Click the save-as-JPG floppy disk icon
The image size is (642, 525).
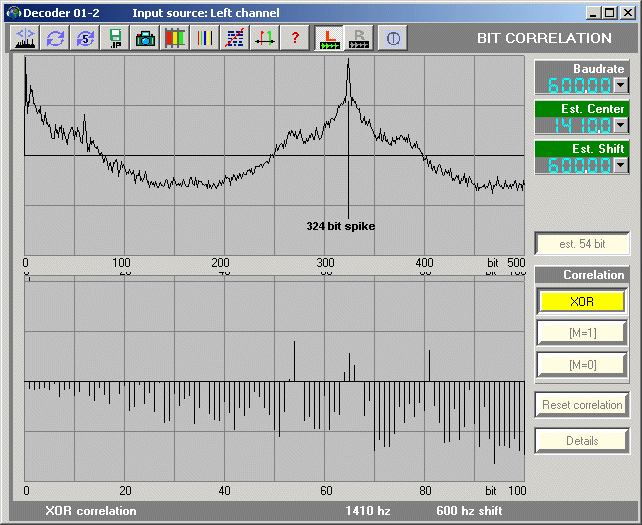coord(115,38)
